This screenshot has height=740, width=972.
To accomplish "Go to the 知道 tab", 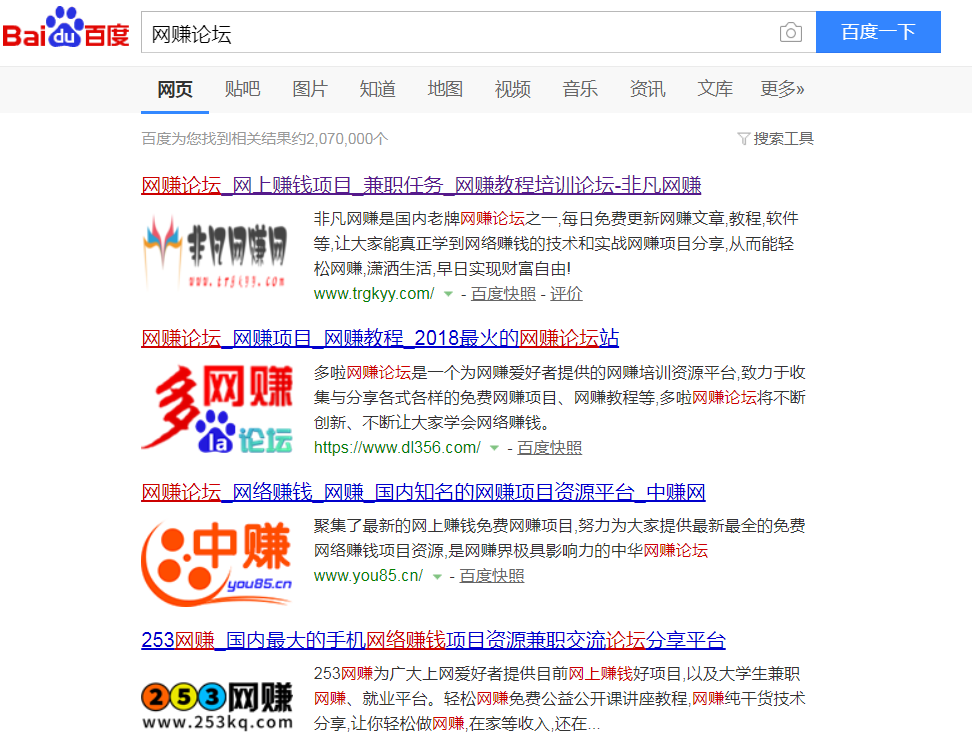I will pyautogui.click(x=378, y=89).
